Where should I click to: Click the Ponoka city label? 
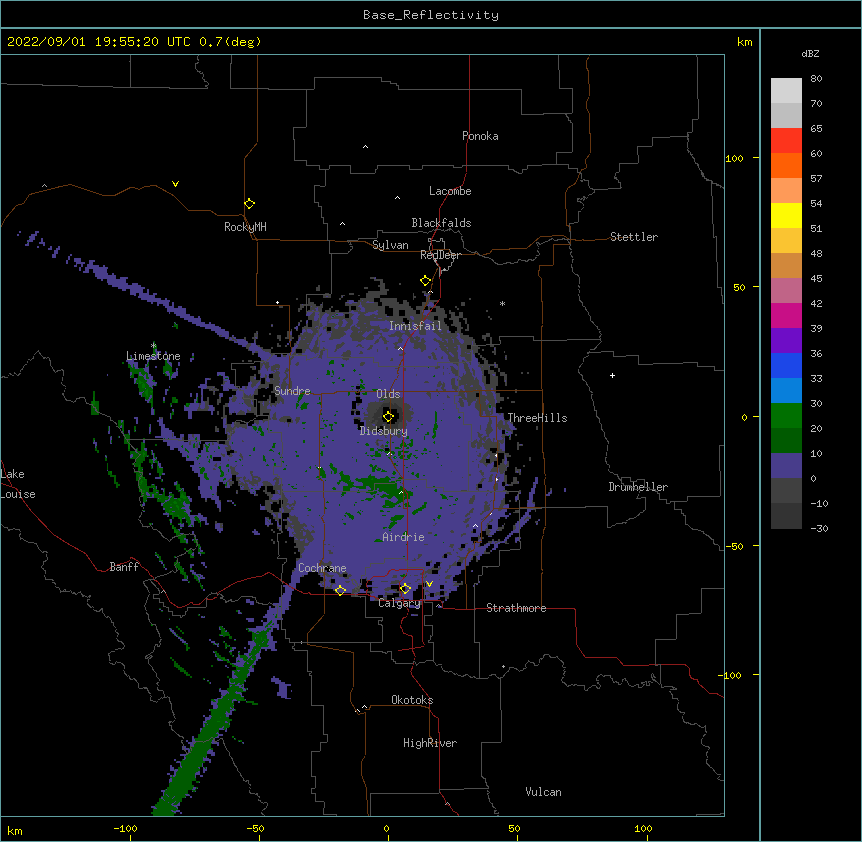(480, 136)
